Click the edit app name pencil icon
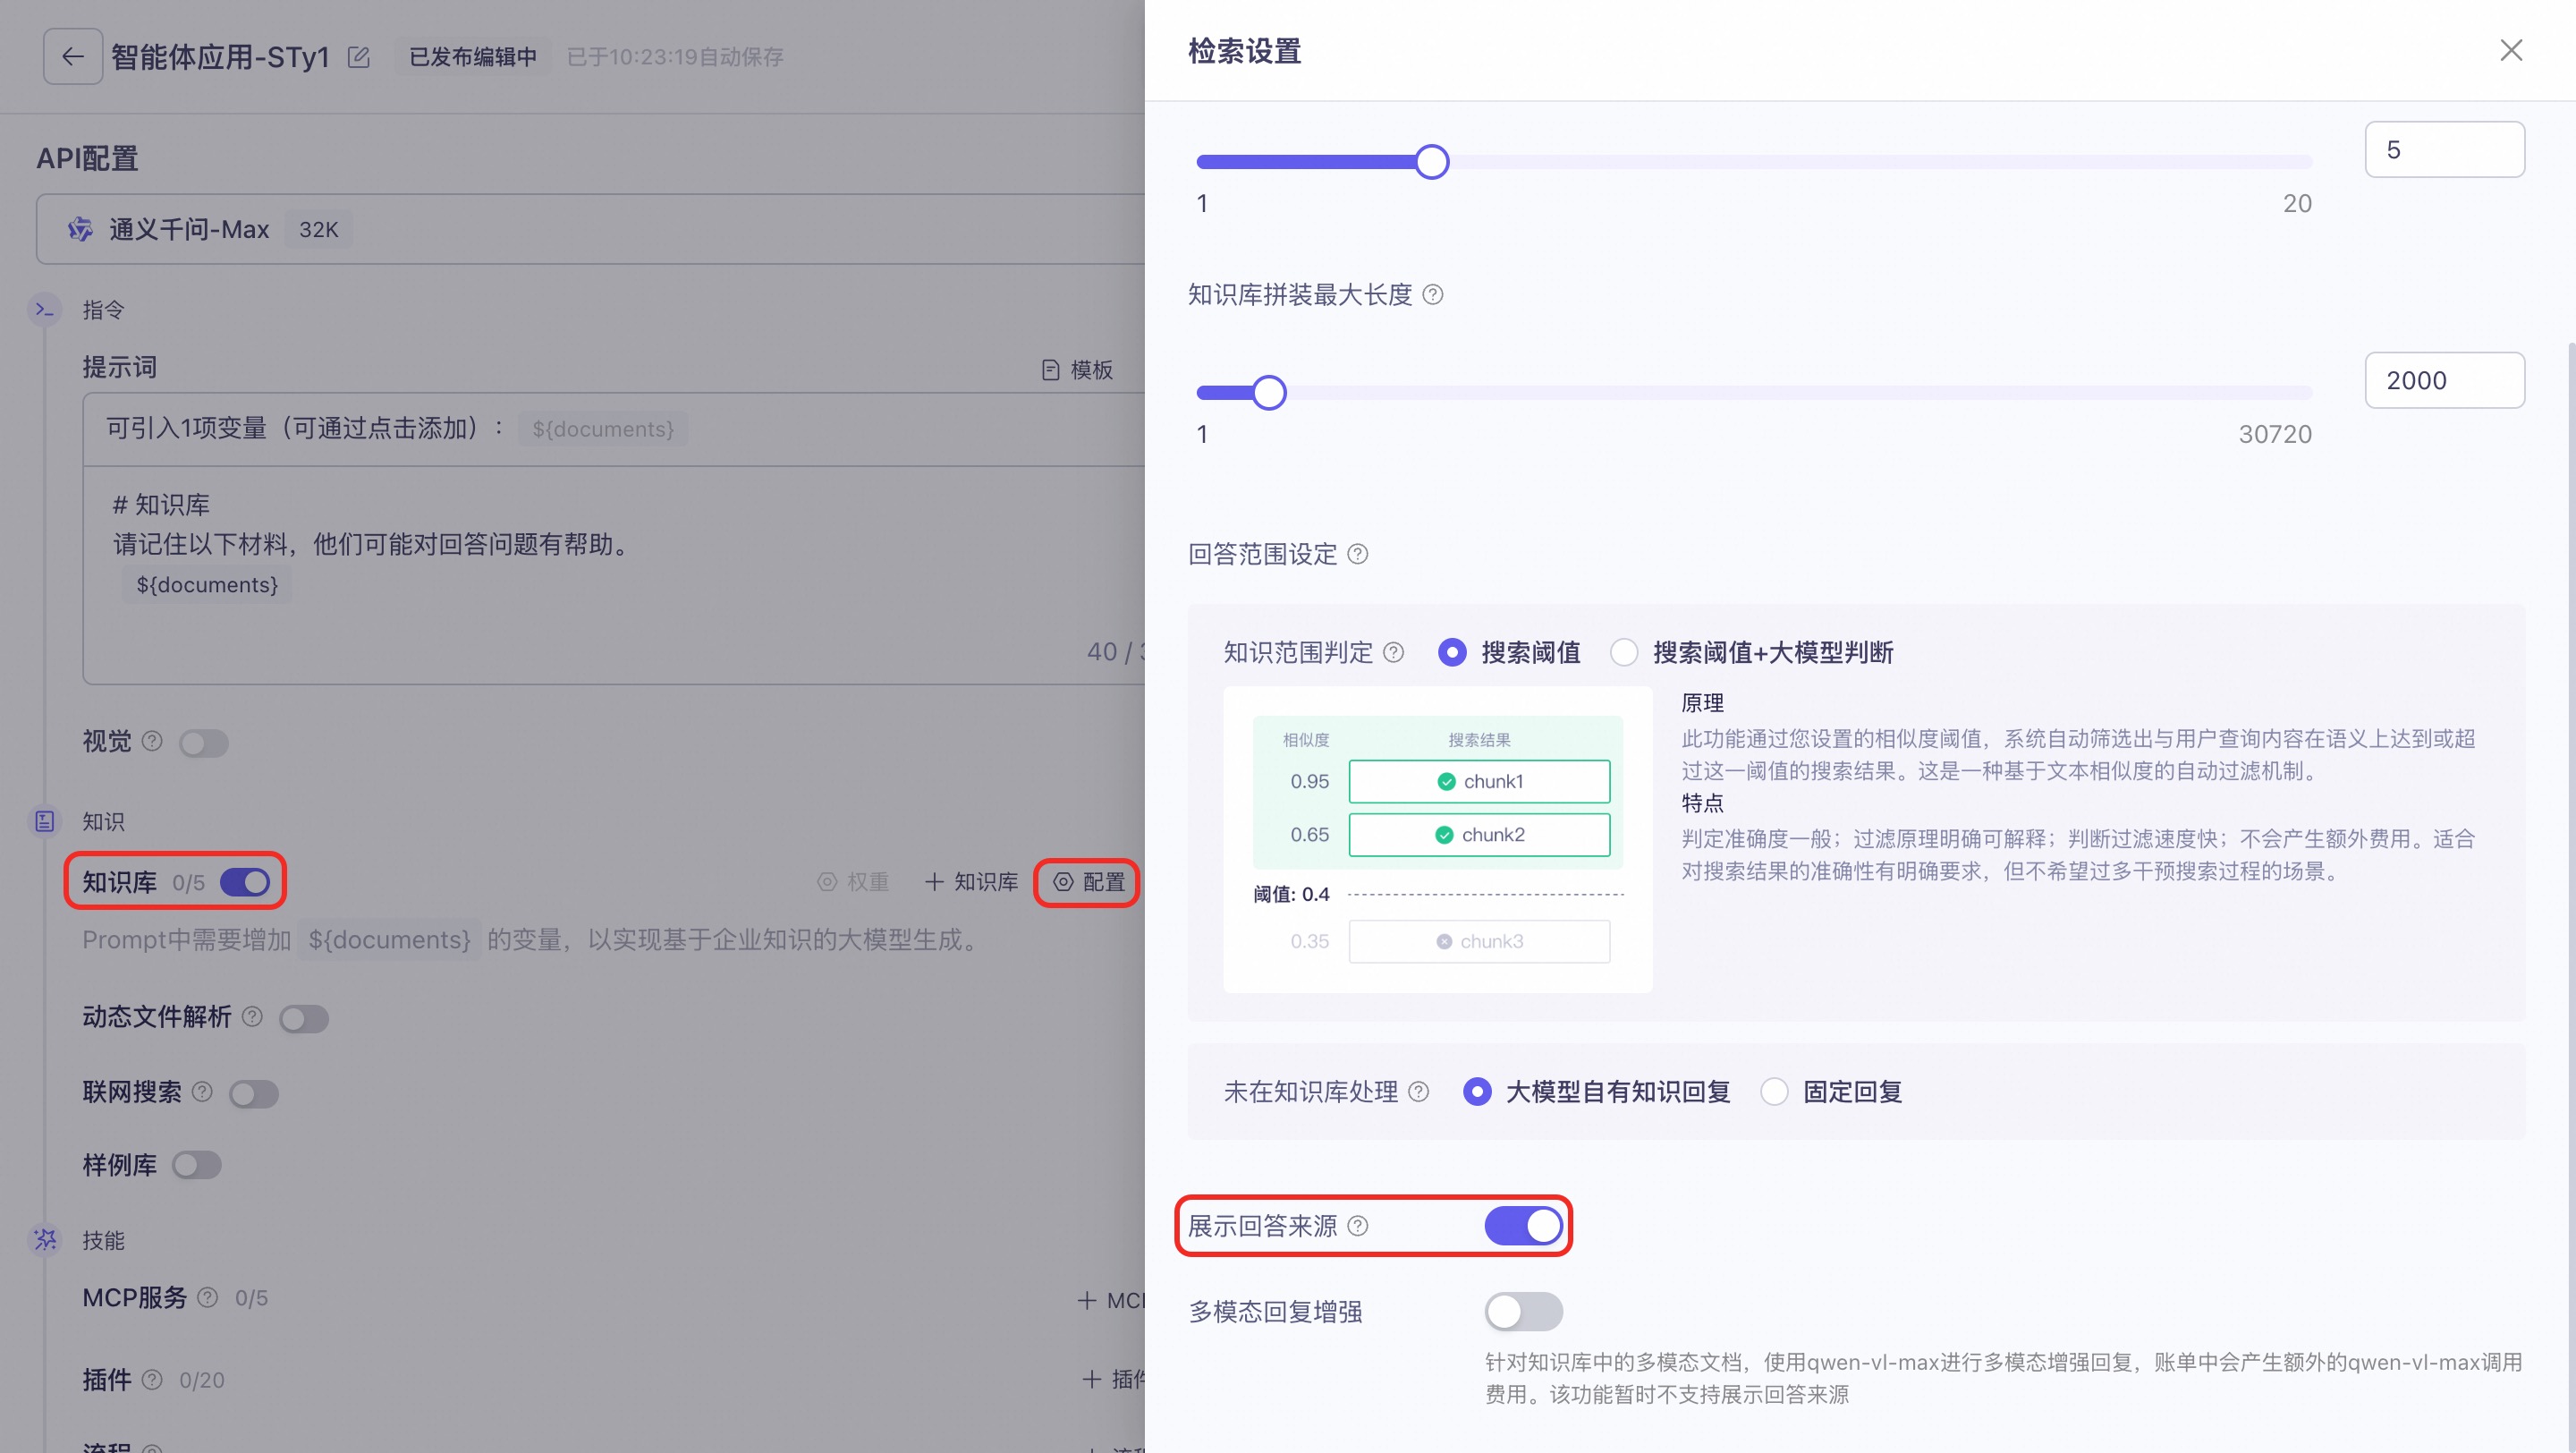This screenshot has height=1453, width=2576. pyautogui.click(x=359, y=57)
